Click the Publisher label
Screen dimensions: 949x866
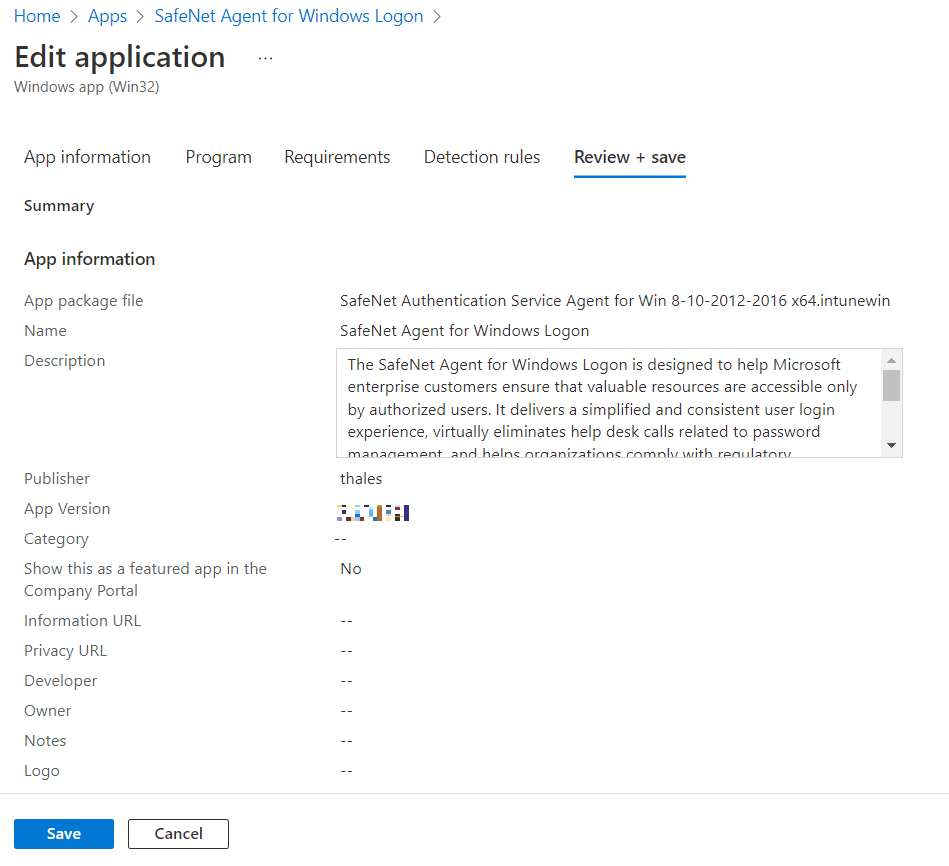(x=57, y=479)
